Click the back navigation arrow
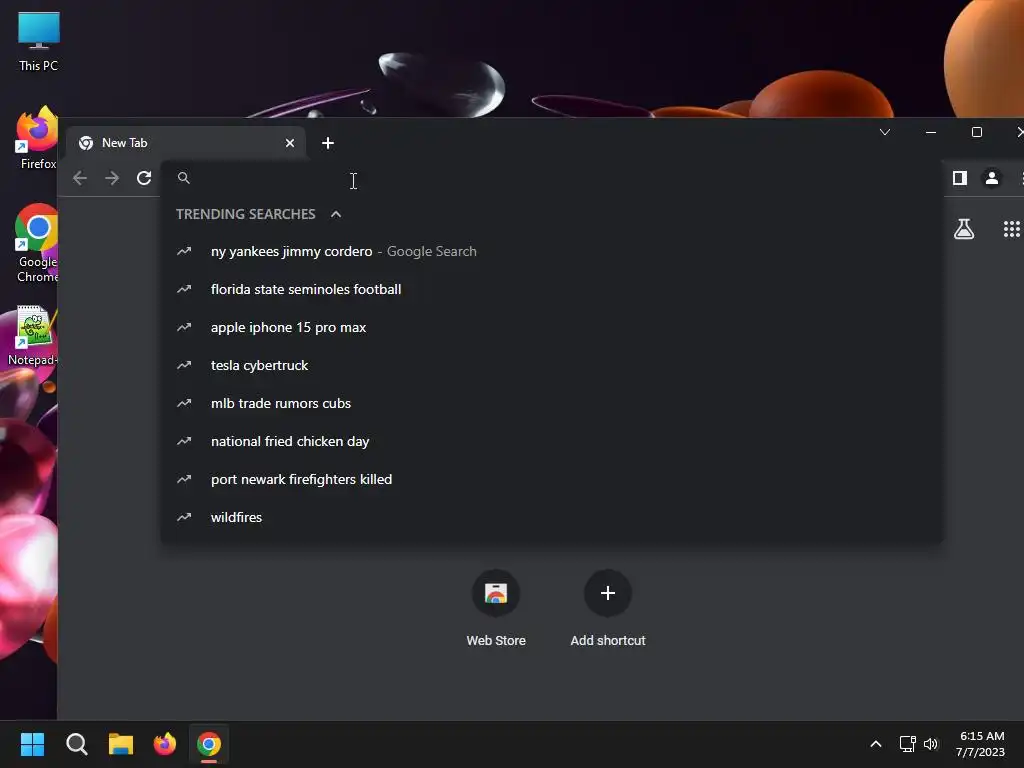 pos(80,178)
